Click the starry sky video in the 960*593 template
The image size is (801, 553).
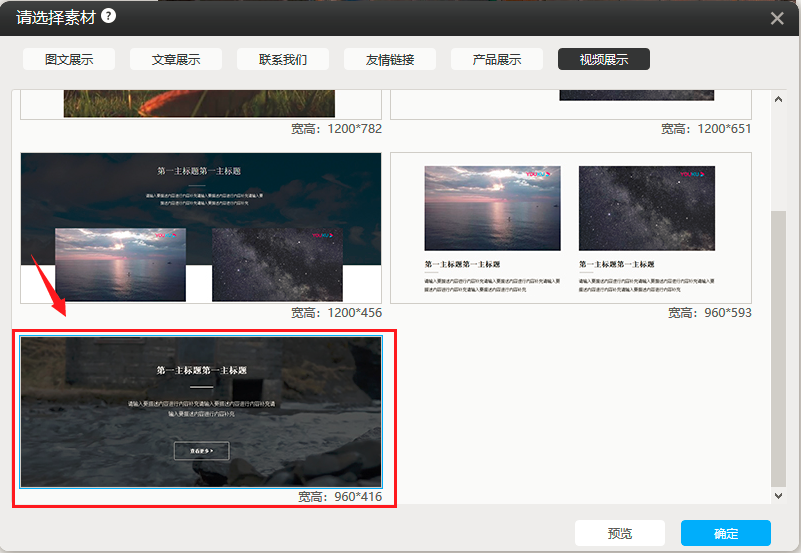tap(647, 208)
